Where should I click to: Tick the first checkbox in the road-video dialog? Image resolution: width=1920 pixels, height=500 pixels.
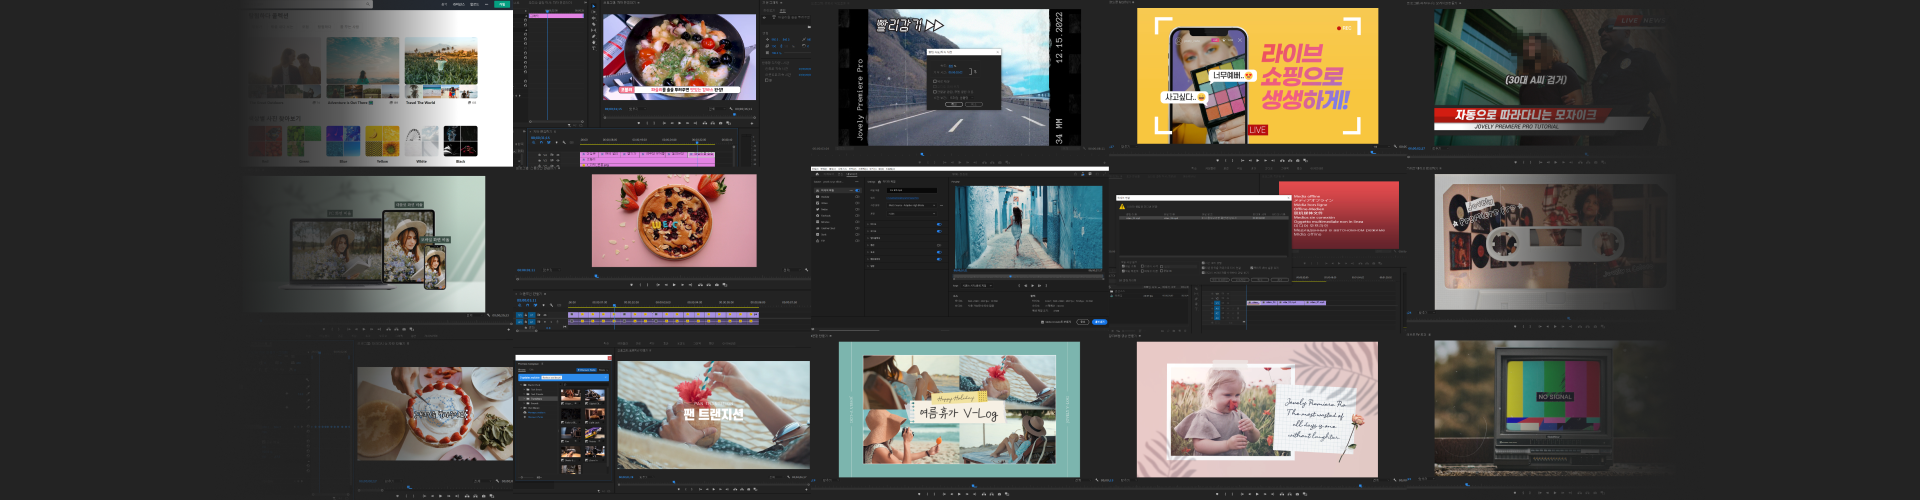point(935,81)
